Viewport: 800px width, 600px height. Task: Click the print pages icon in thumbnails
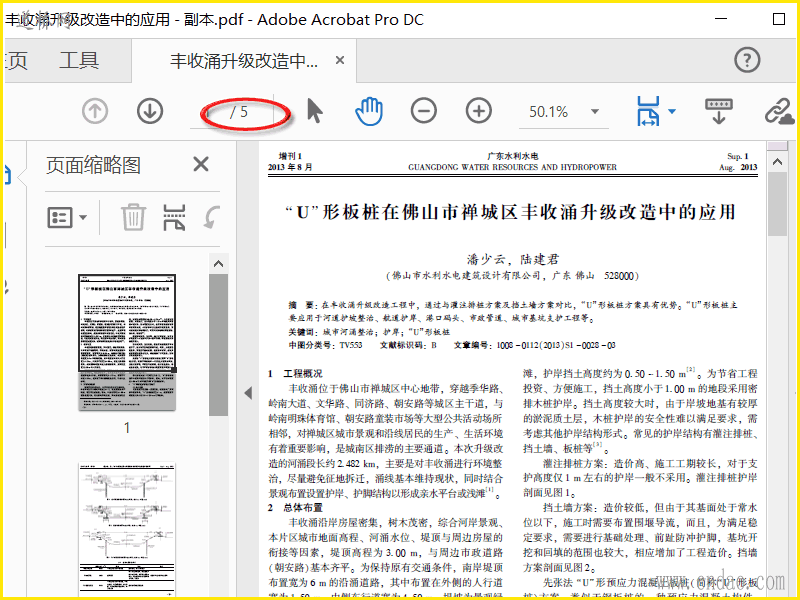(174, 217)
